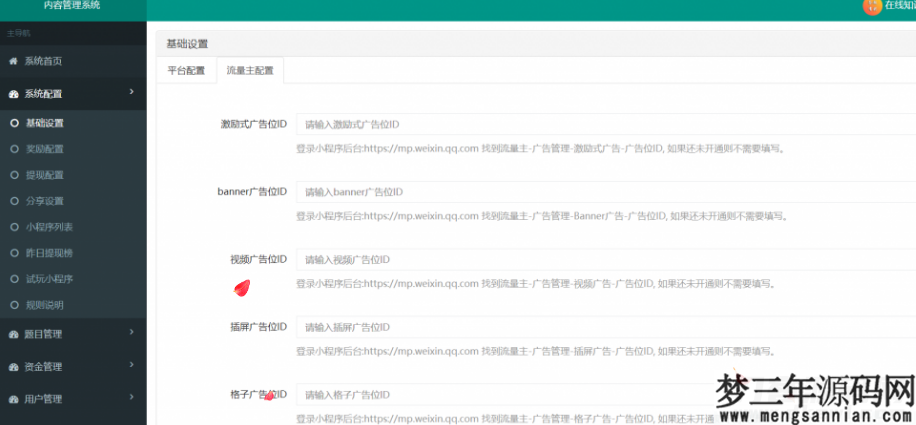Open the 用户管理 sidebar section
The width and height of the screenshot is (916, 425).
[73, 400]
